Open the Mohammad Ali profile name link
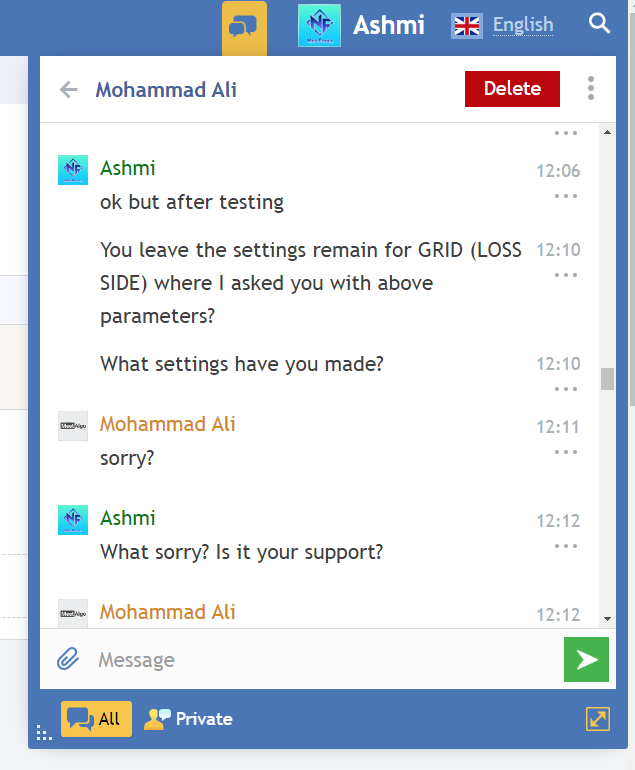 (x=166, y=90)
